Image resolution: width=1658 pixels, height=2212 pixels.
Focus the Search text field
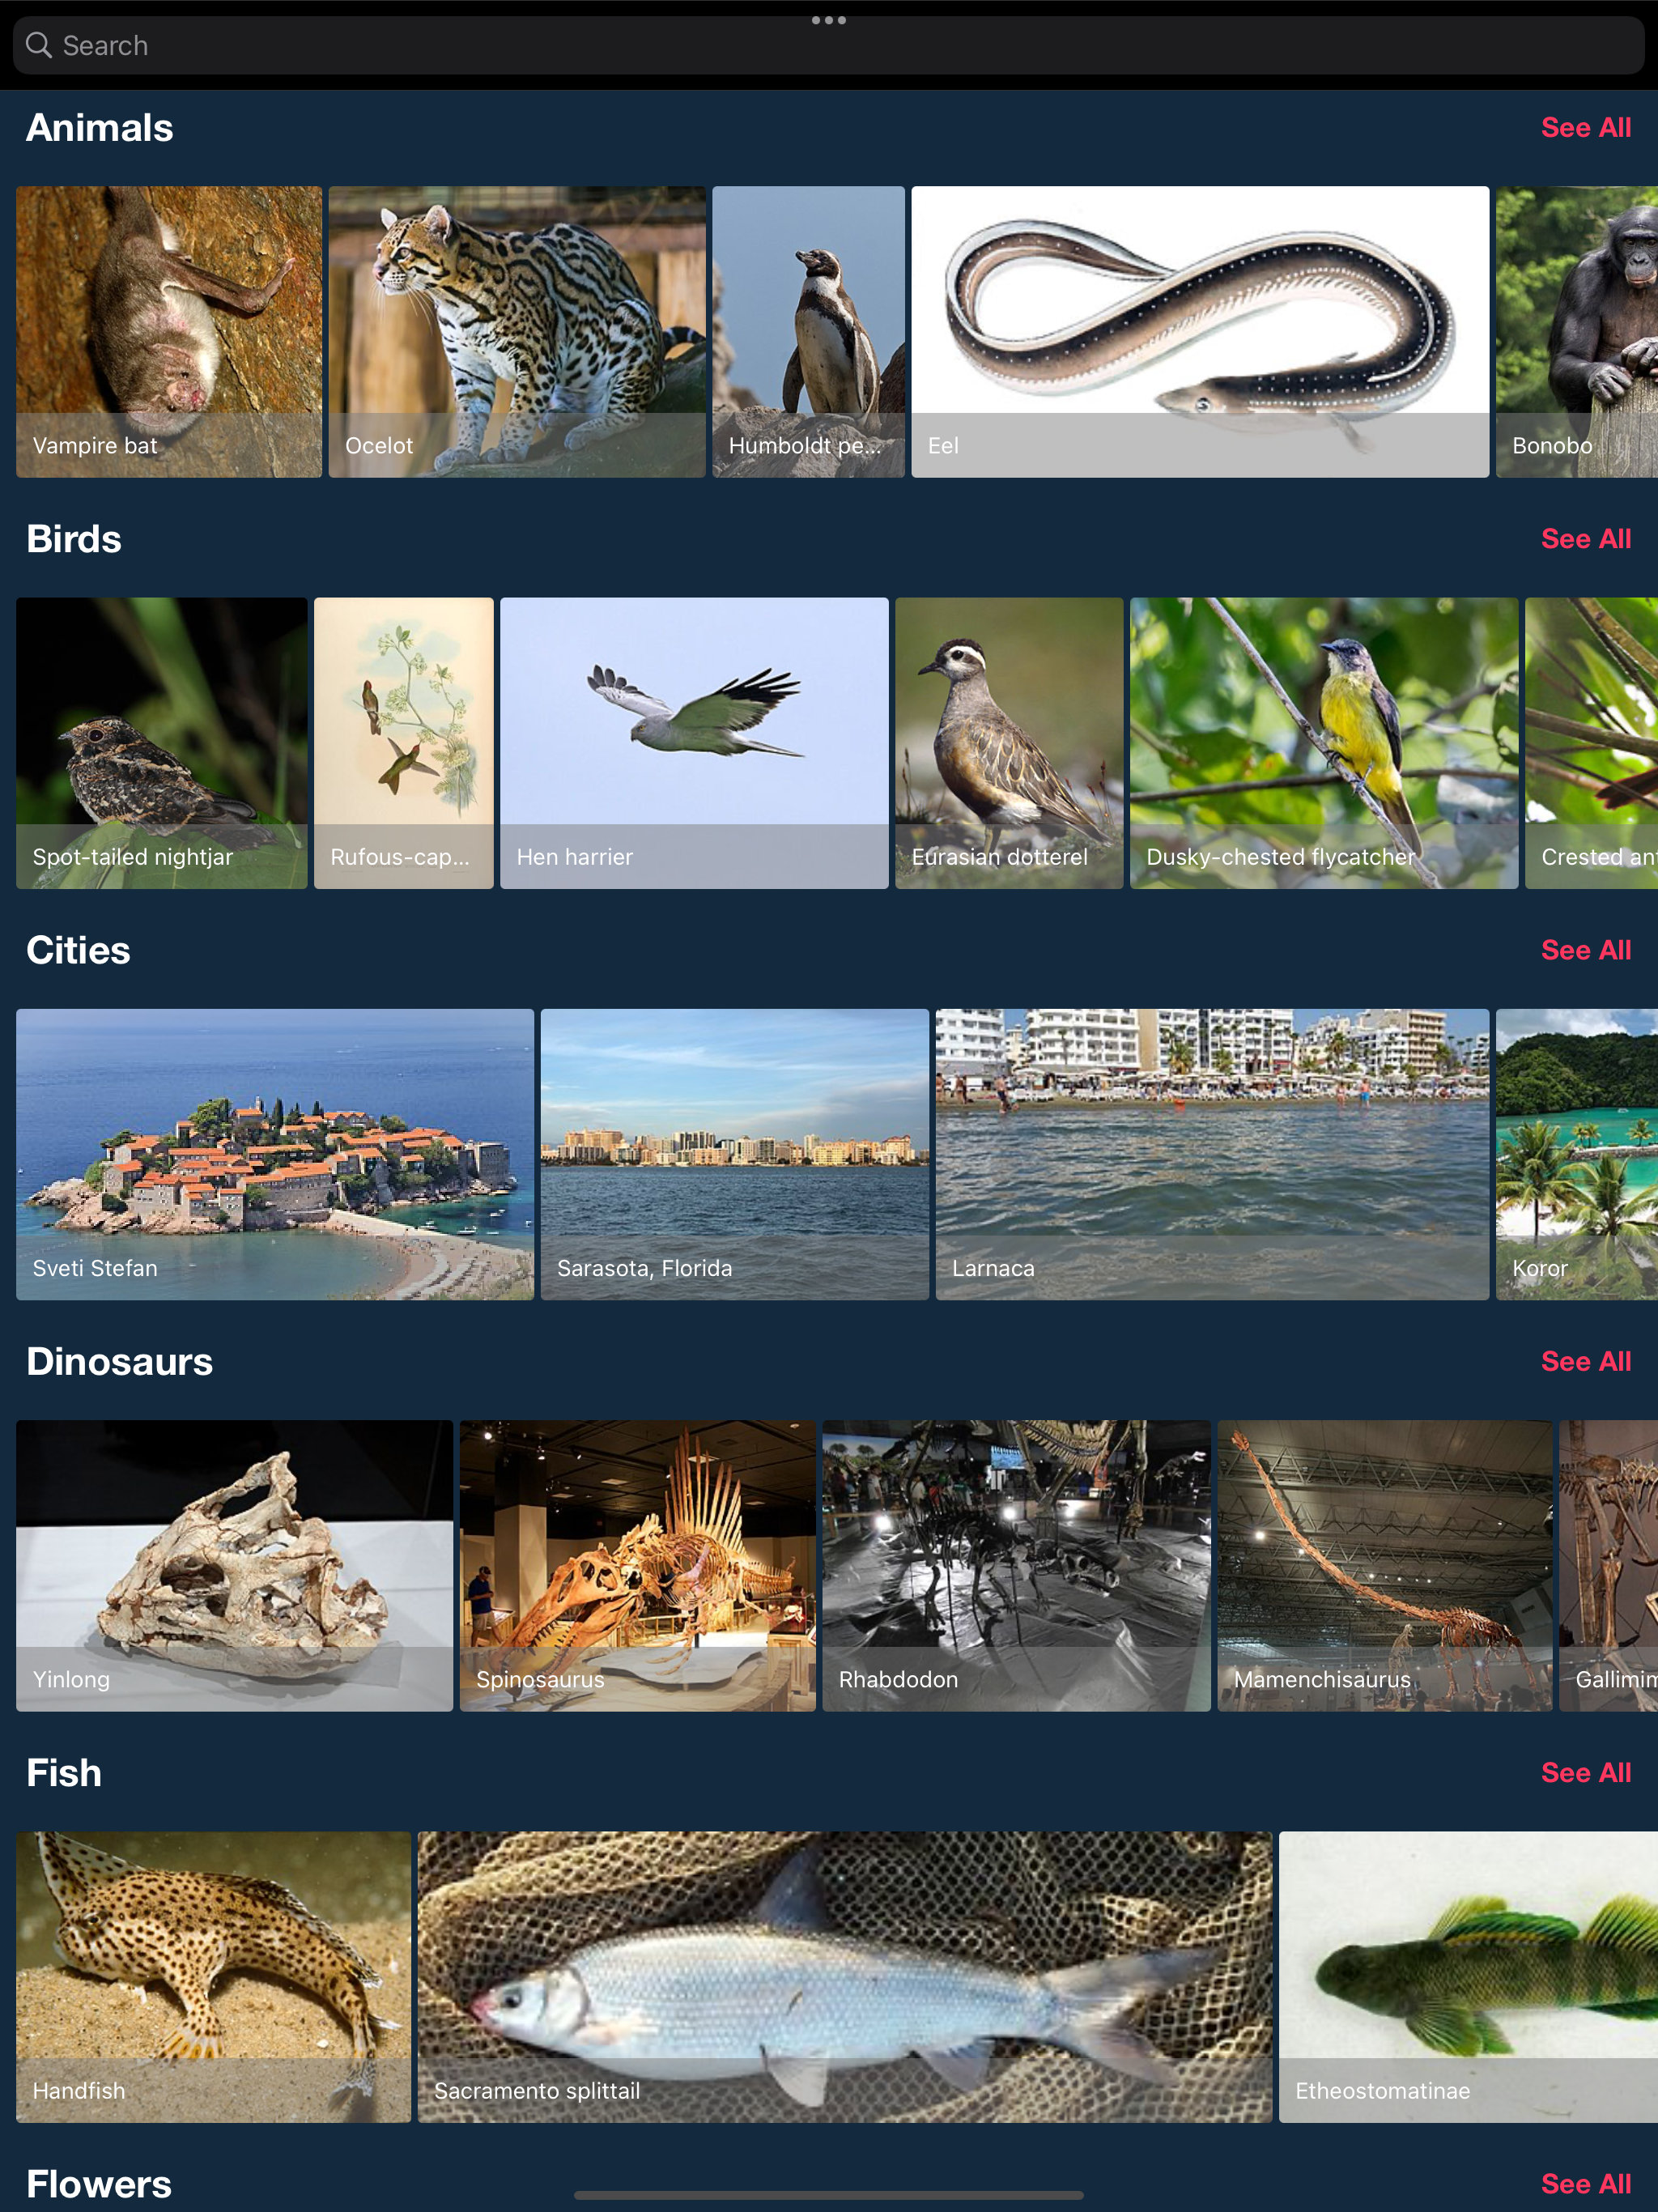(828, 45)
